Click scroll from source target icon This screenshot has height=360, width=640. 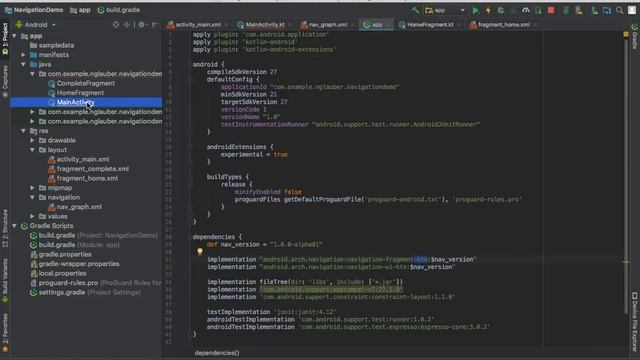pos(116,25)
